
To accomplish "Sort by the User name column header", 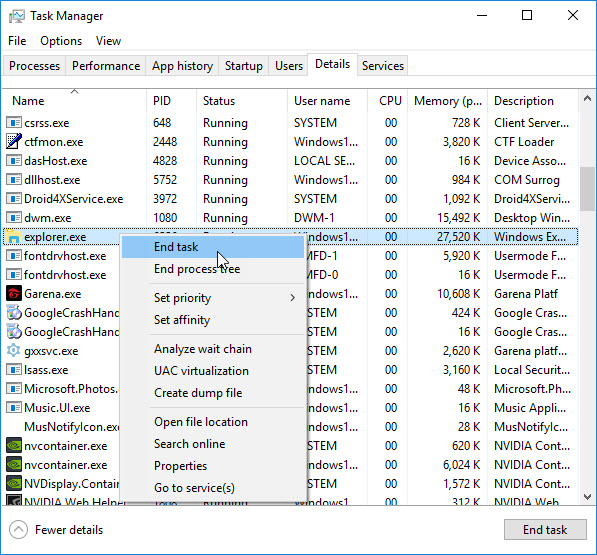I will click(327, 101).
